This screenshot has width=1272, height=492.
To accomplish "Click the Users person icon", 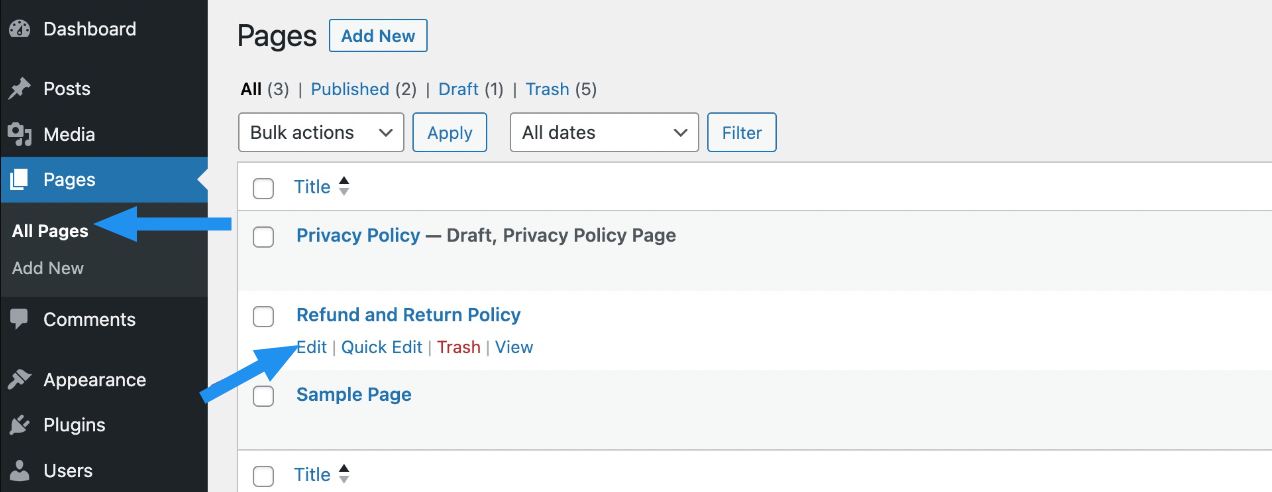I will click(19, 471).
